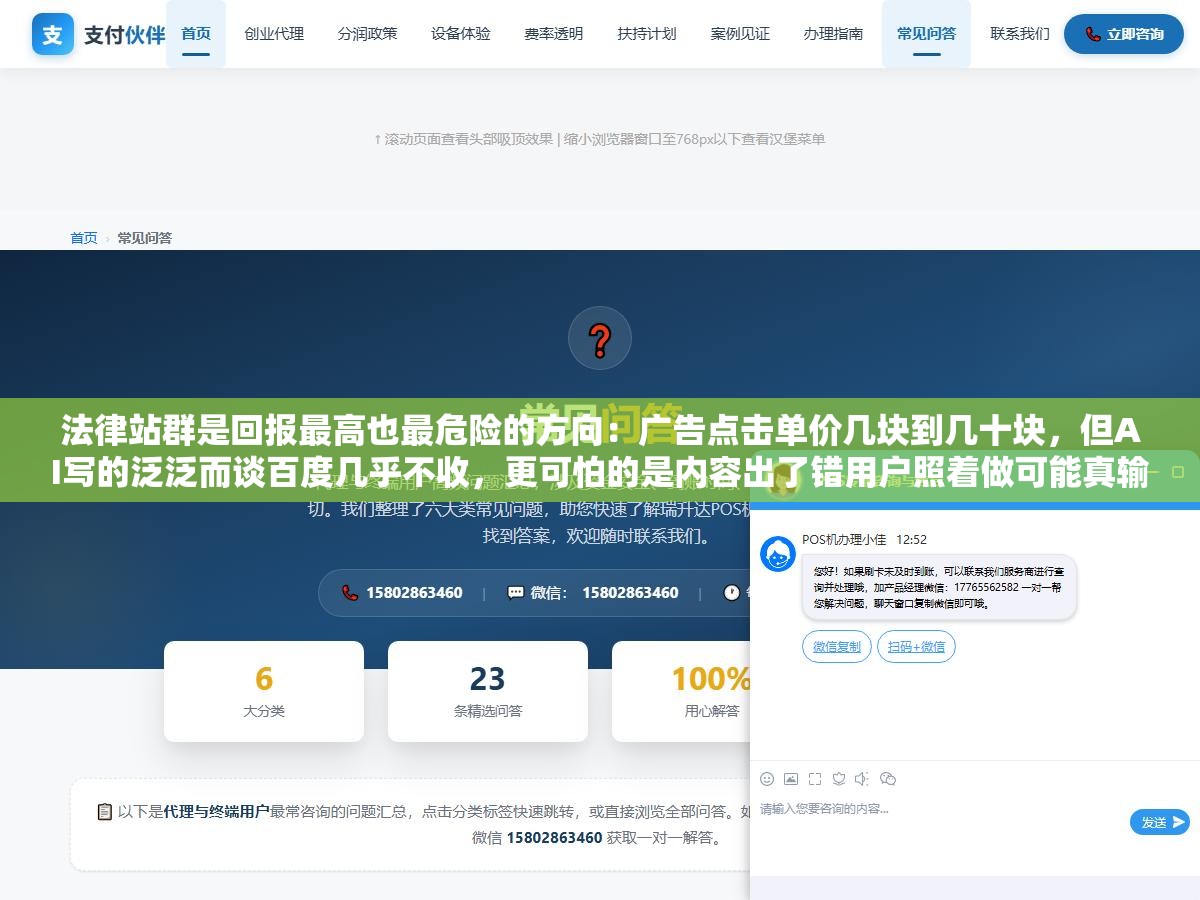Select 常见问答 in top navigation

pyautogui.click(x=926, y=34)
